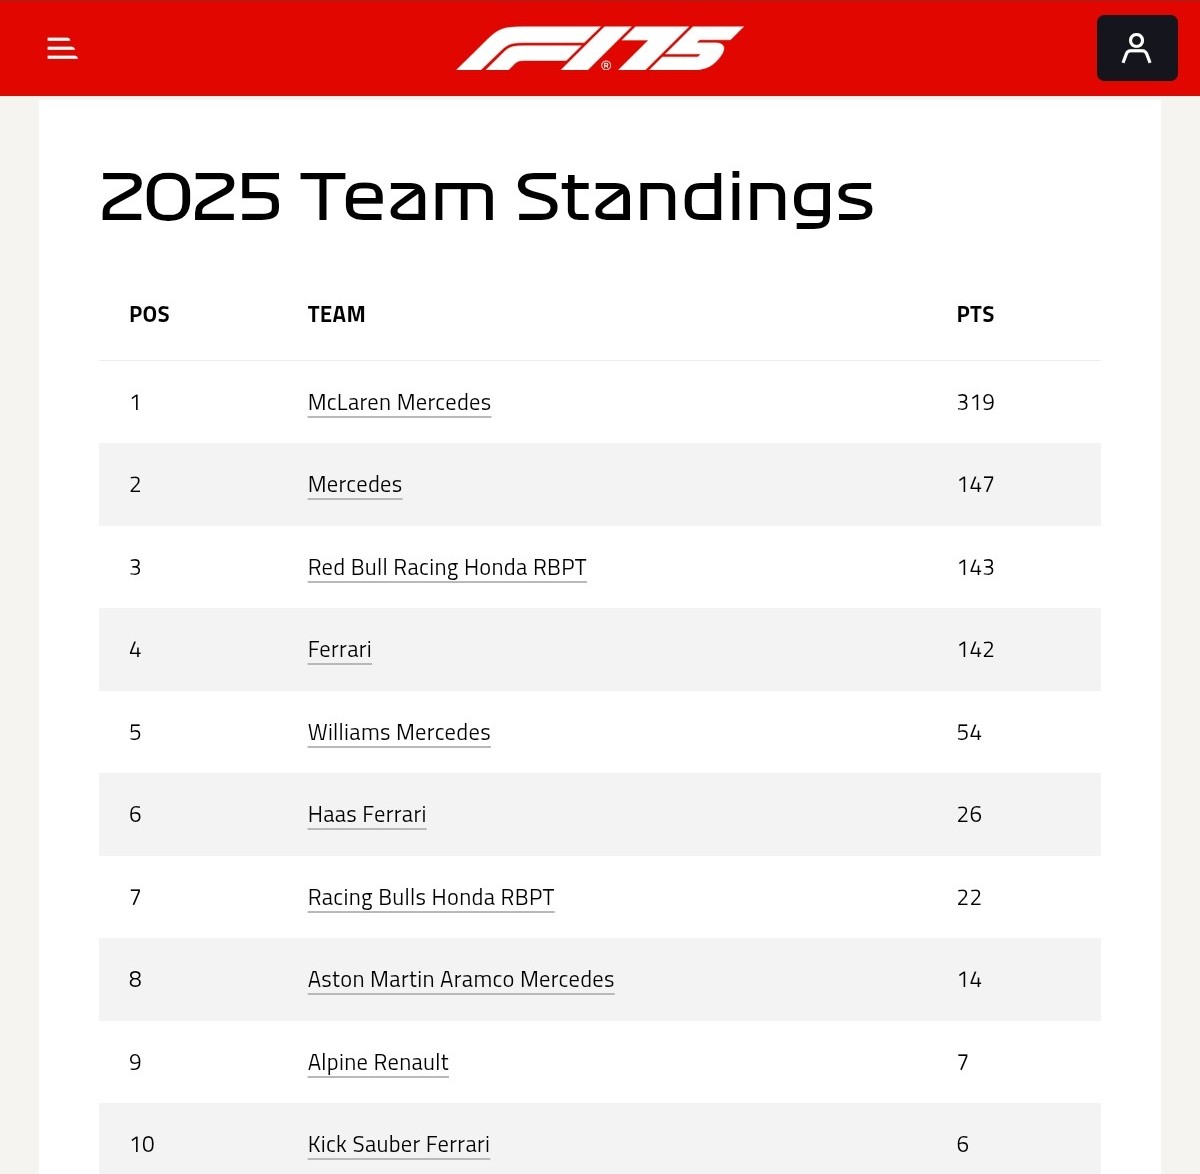Open the Mercedes team link
Screen dimensions: 1200x1174
[355, 484]
